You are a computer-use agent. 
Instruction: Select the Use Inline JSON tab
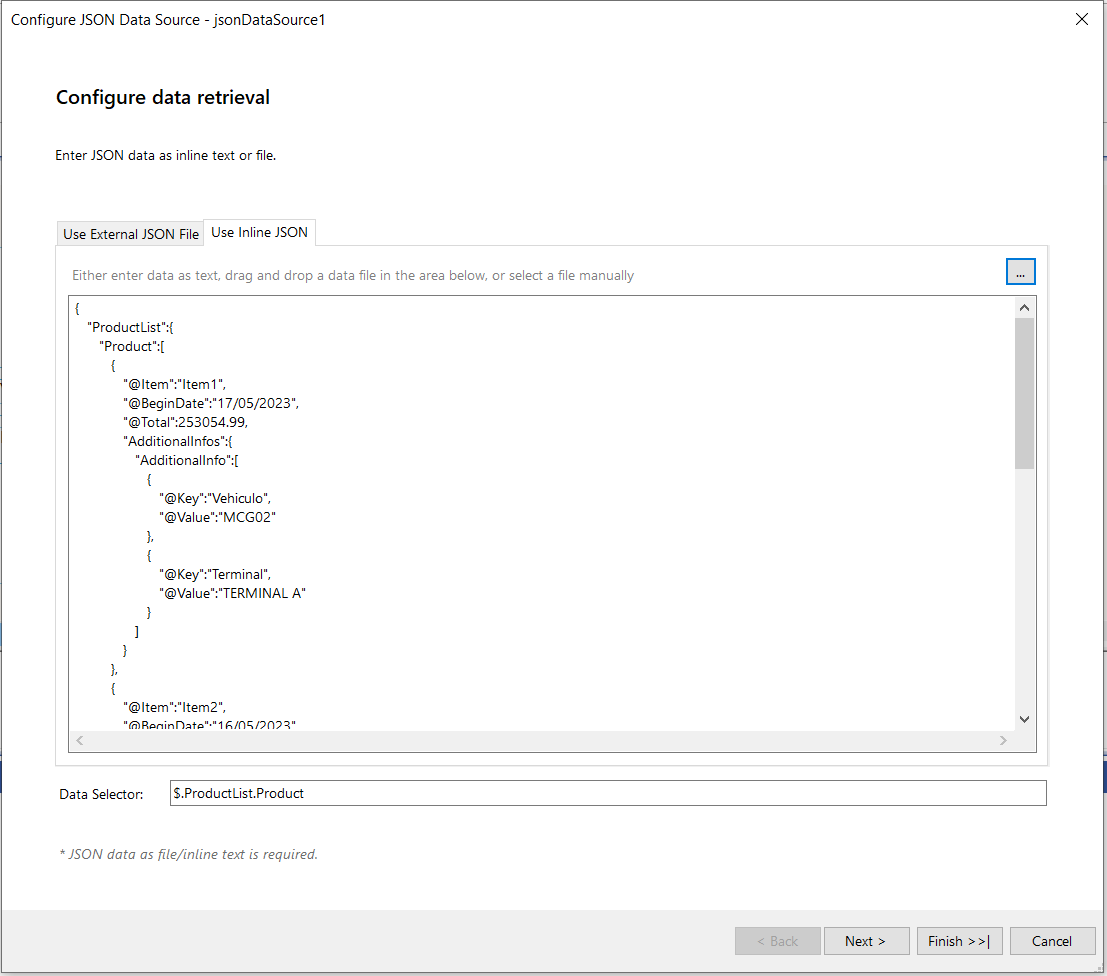[260, 233]
